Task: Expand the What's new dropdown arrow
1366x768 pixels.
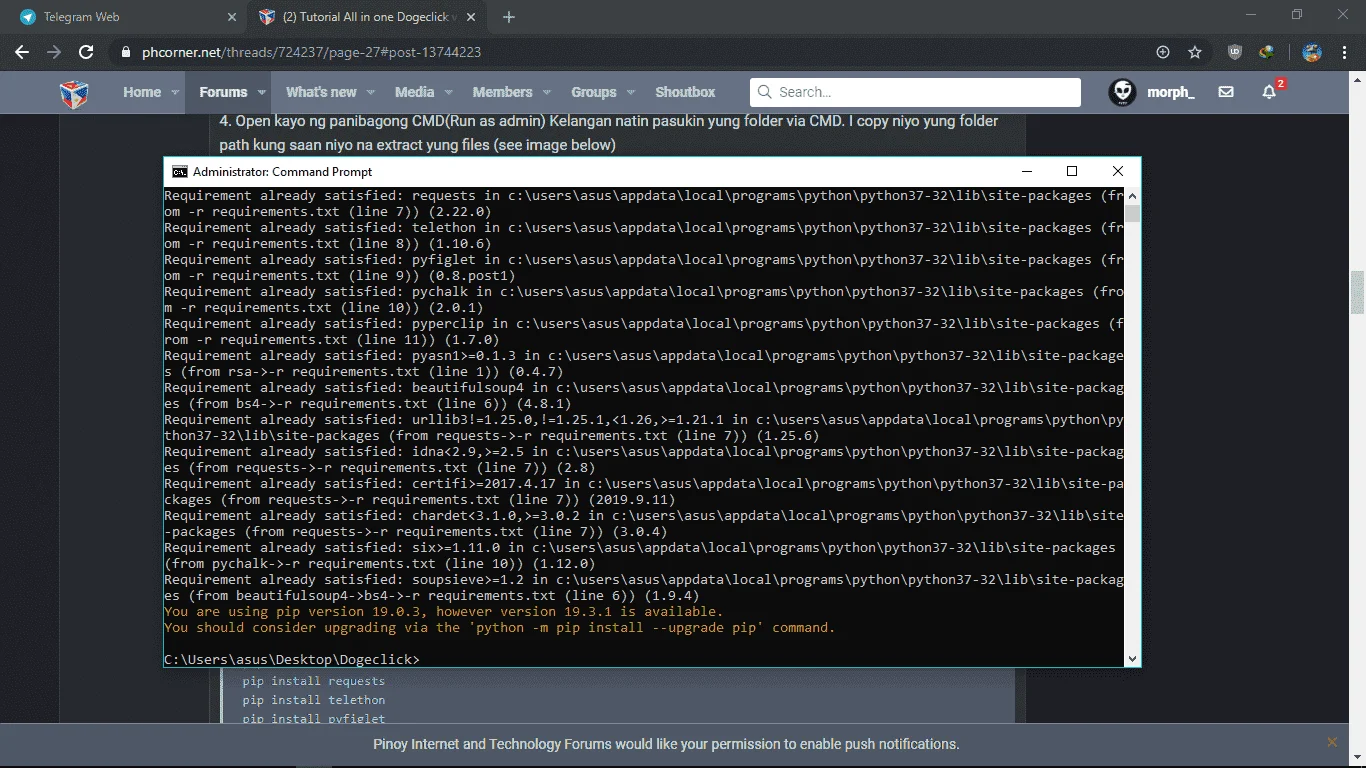Action: pos(370,92)
